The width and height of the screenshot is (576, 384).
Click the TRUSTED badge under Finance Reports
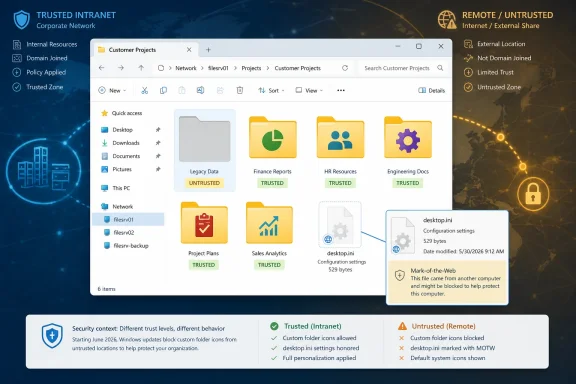272,183
